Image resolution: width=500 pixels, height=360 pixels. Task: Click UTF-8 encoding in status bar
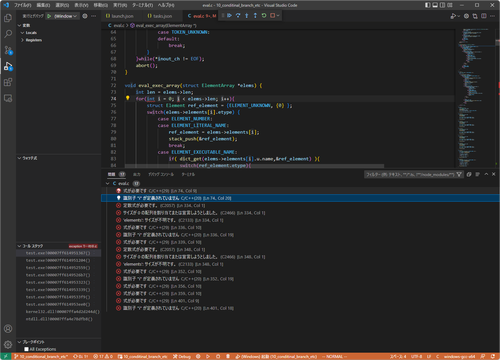pos(416,356)
